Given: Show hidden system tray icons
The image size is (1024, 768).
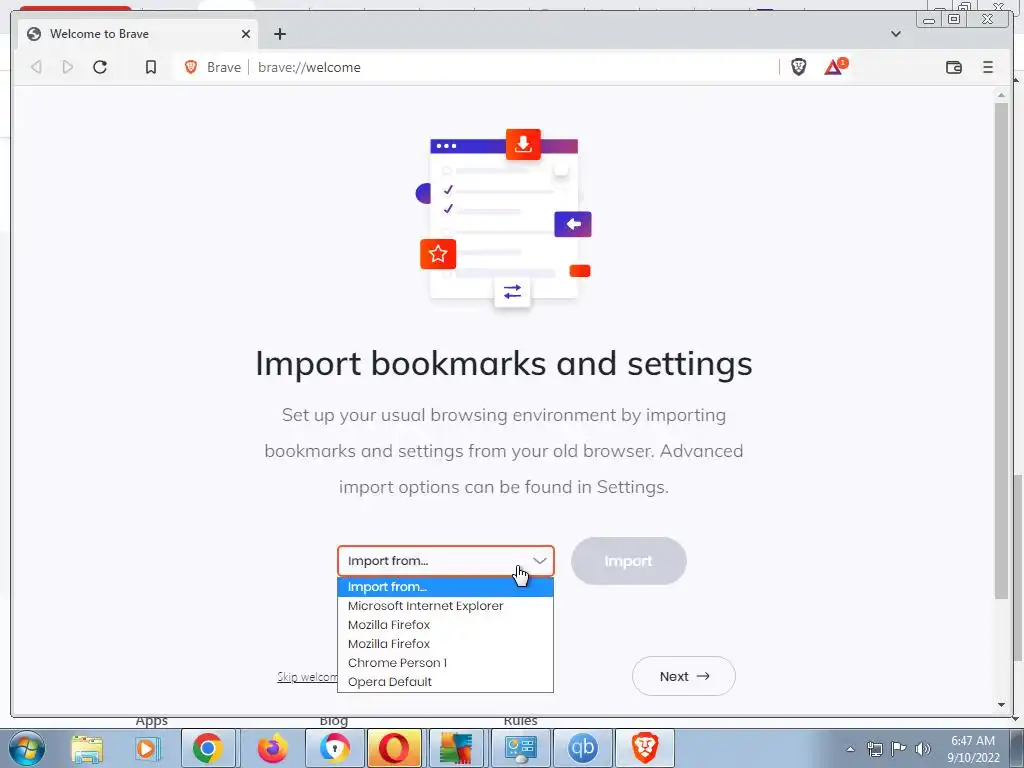Looking at the screenshot, I should click(x=850, y=749).
